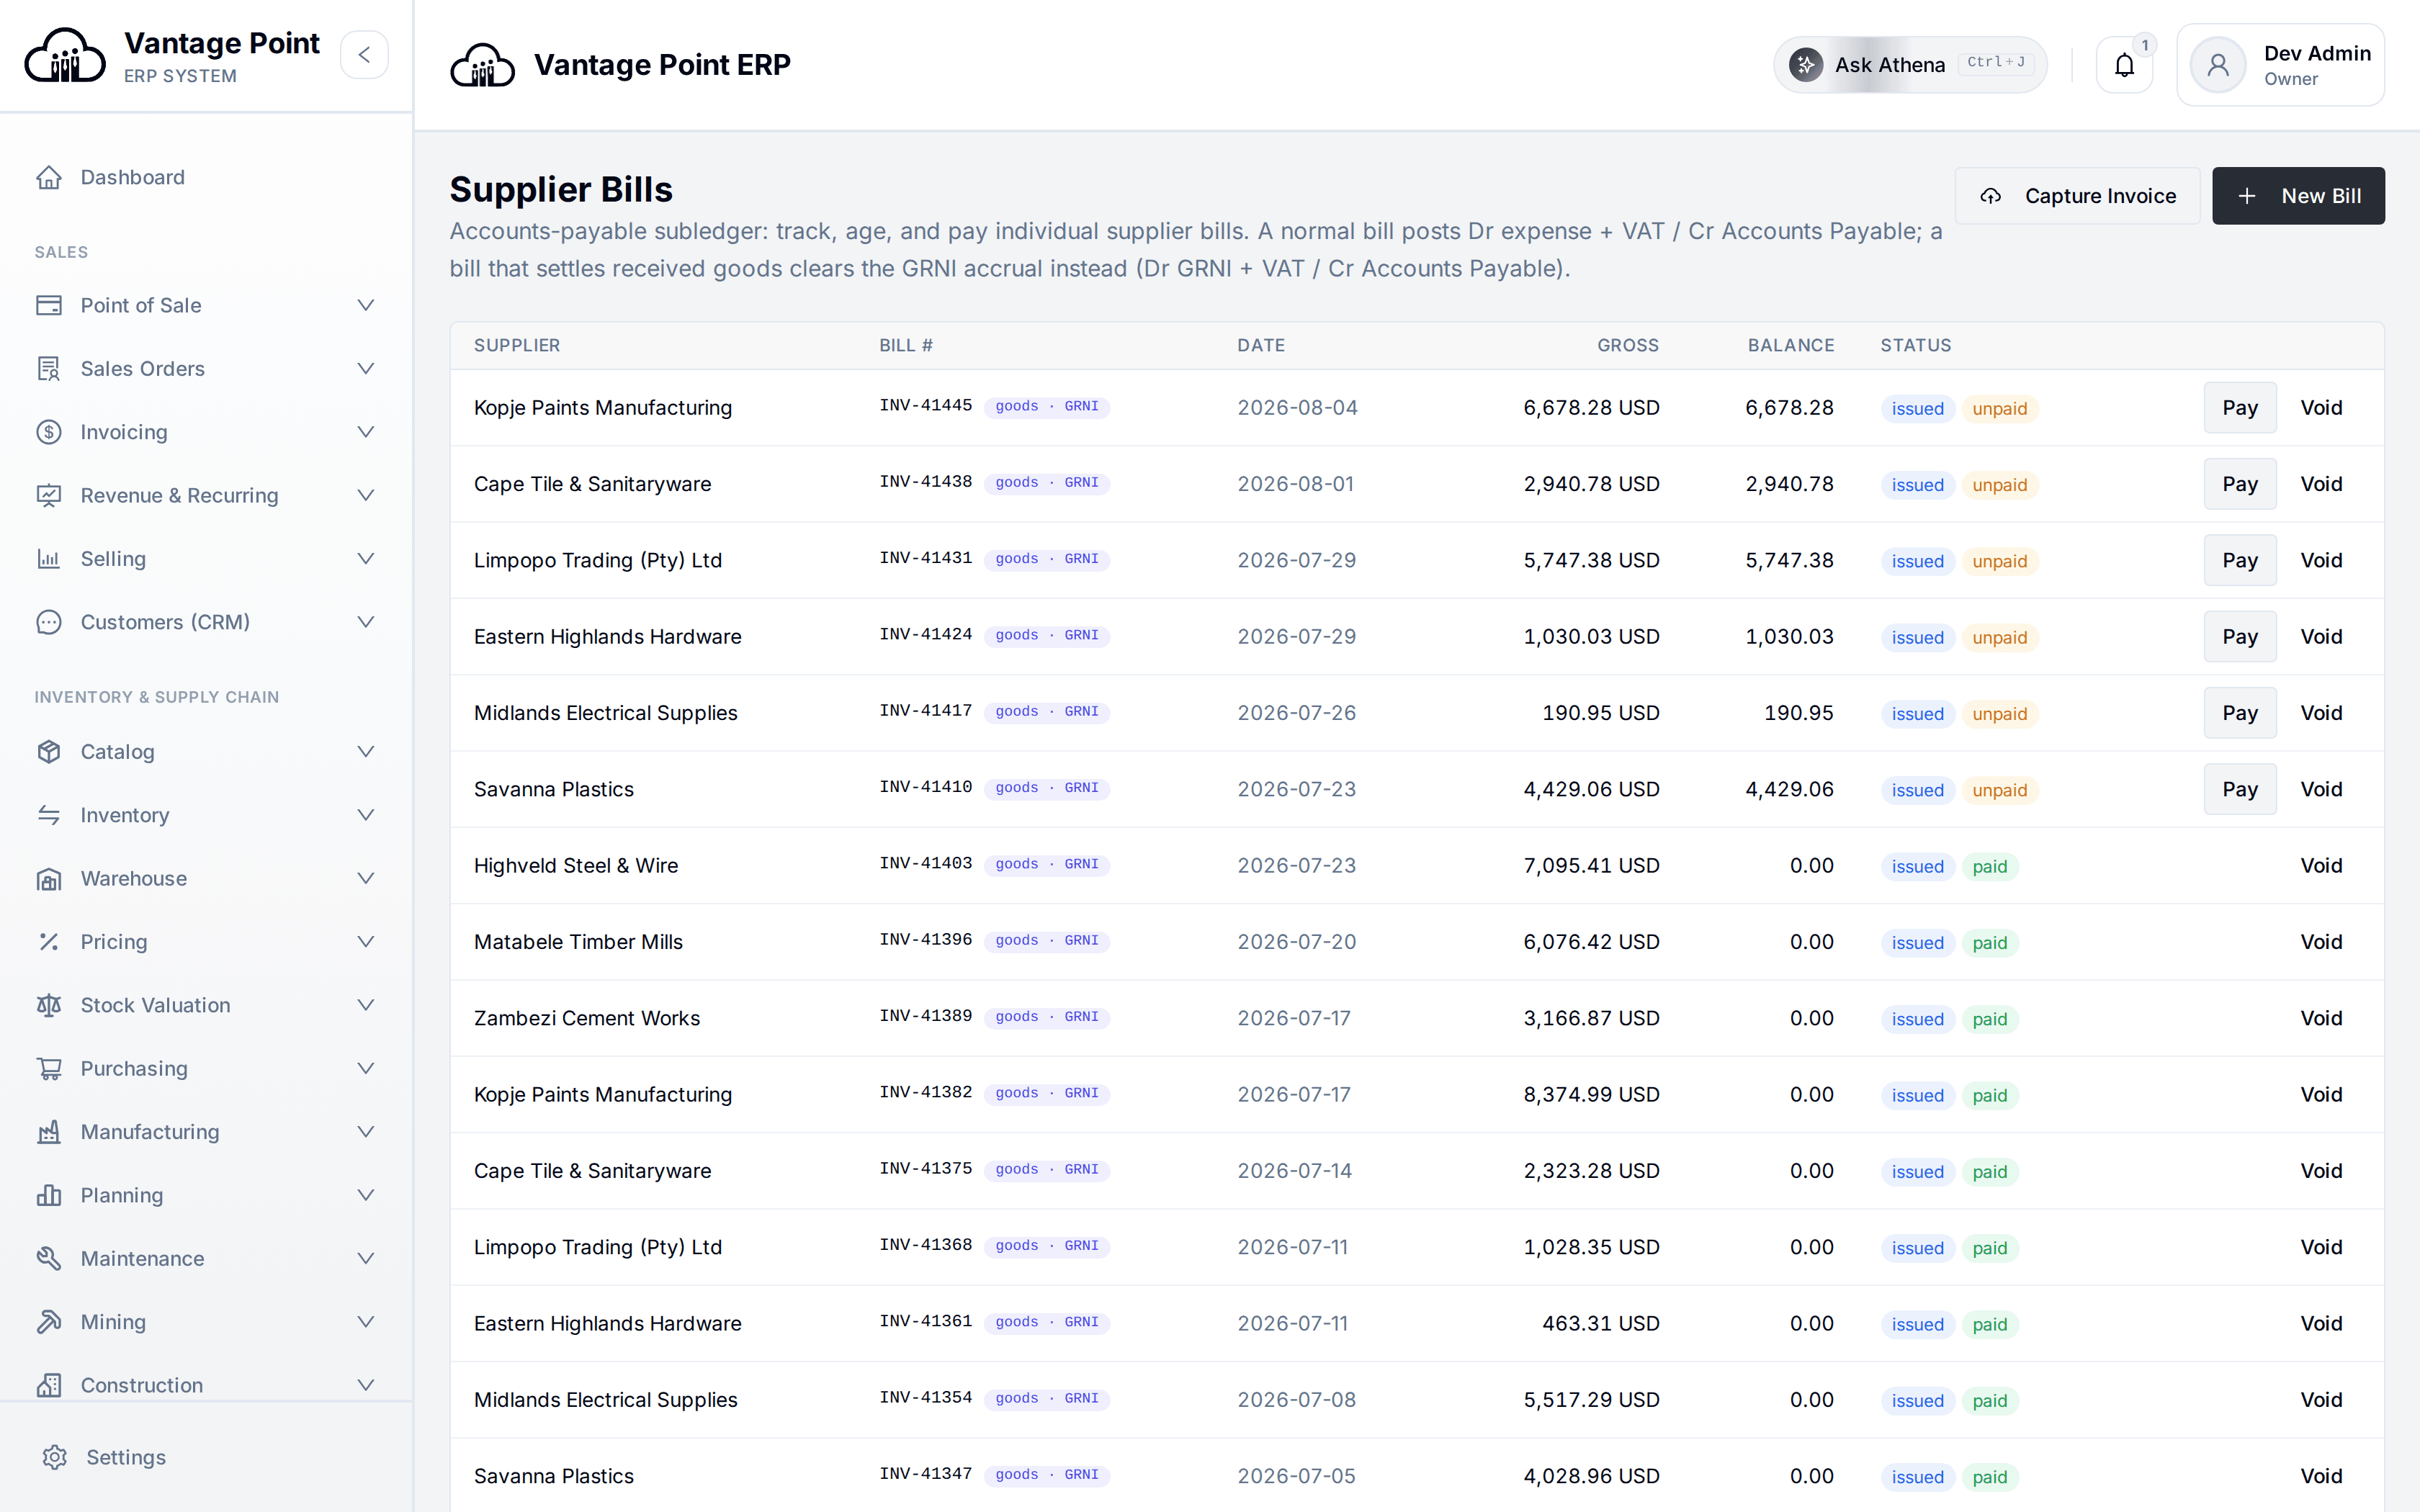The image size is (2420, 1512).
Task: Click the Invoicing dollar icon
Action: coord(49,432)
